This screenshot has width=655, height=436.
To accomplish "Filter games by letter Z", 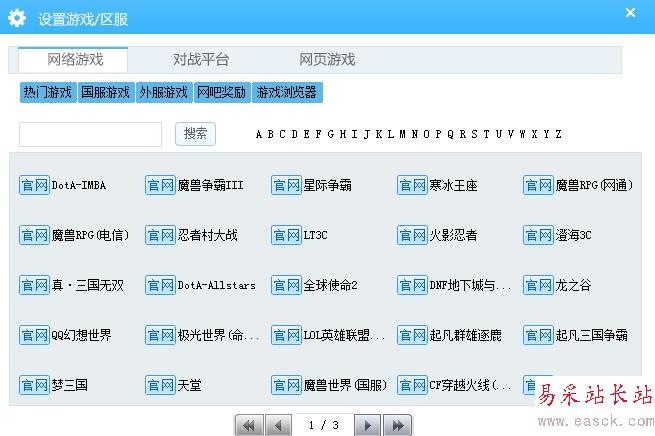I will coord(559,134).
